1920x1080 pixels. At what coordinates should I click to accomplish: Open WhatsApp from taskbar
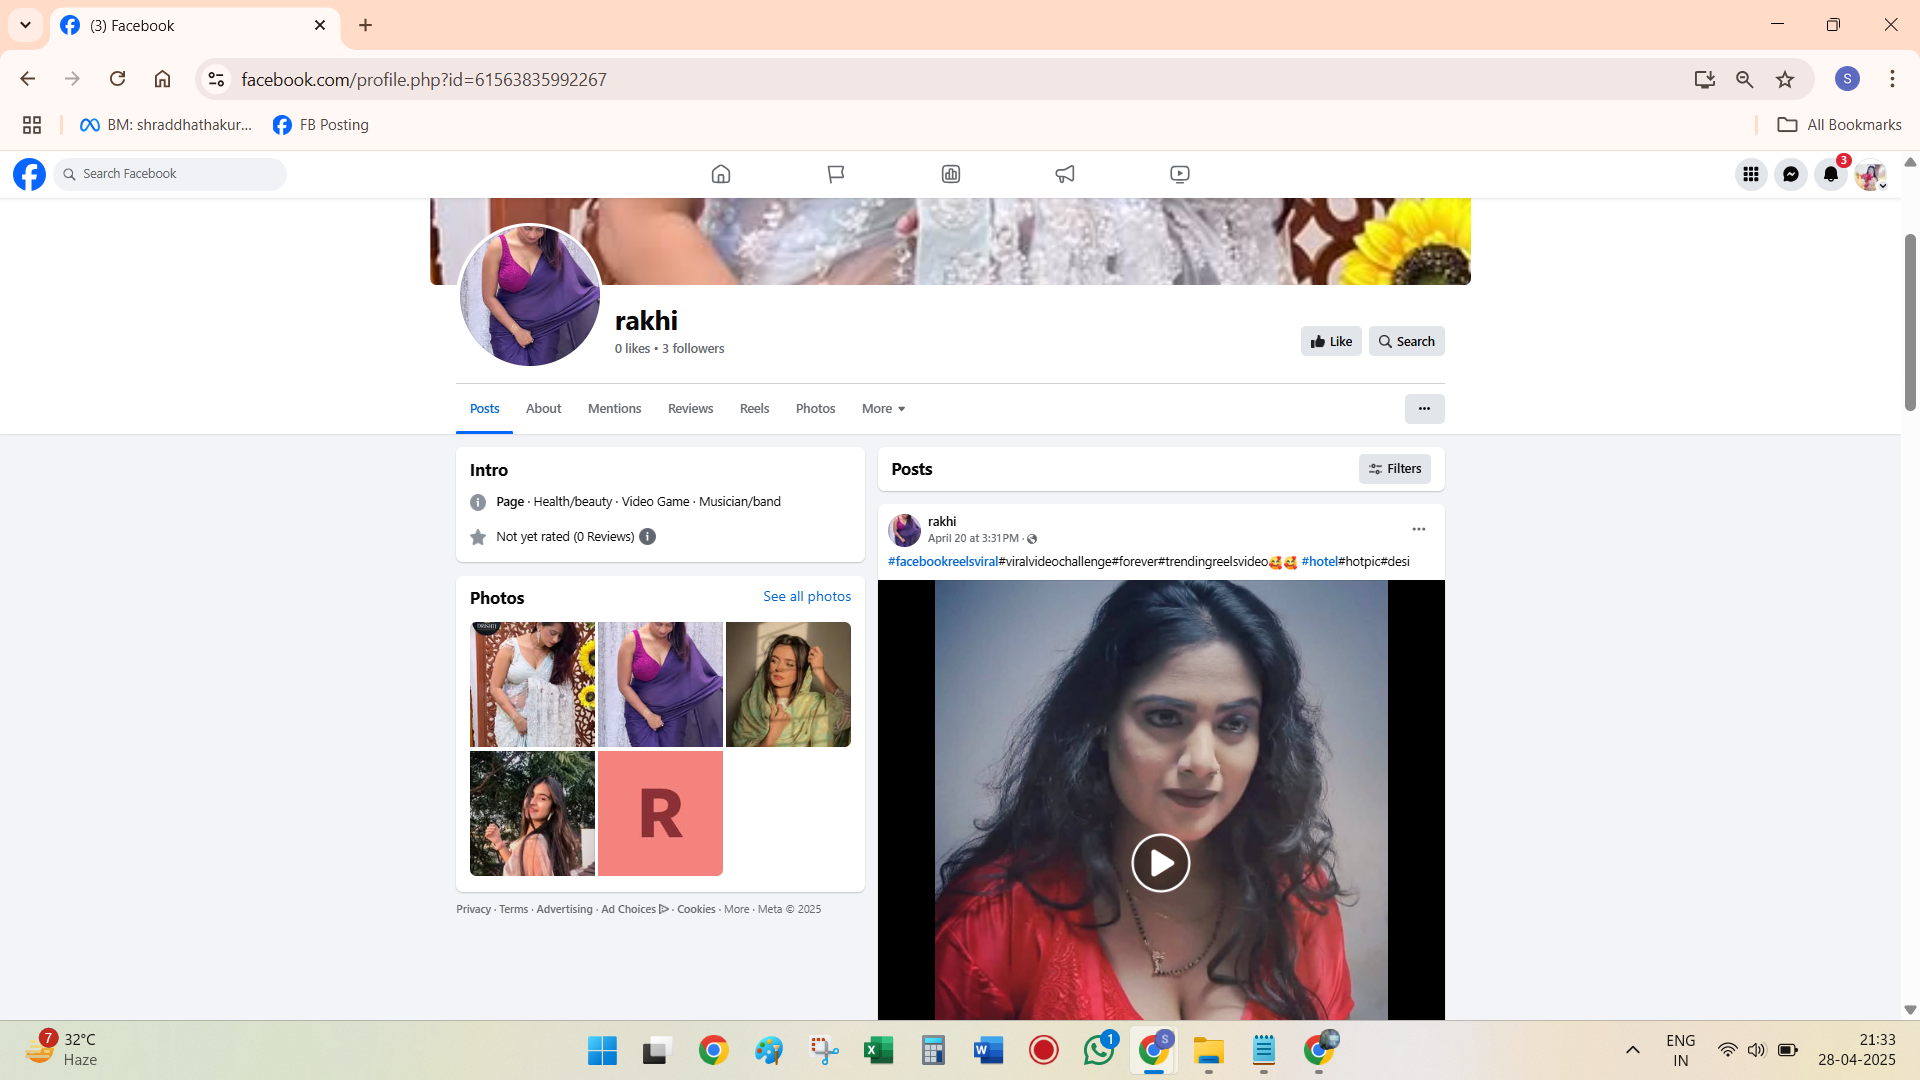pos(1099,1050)
